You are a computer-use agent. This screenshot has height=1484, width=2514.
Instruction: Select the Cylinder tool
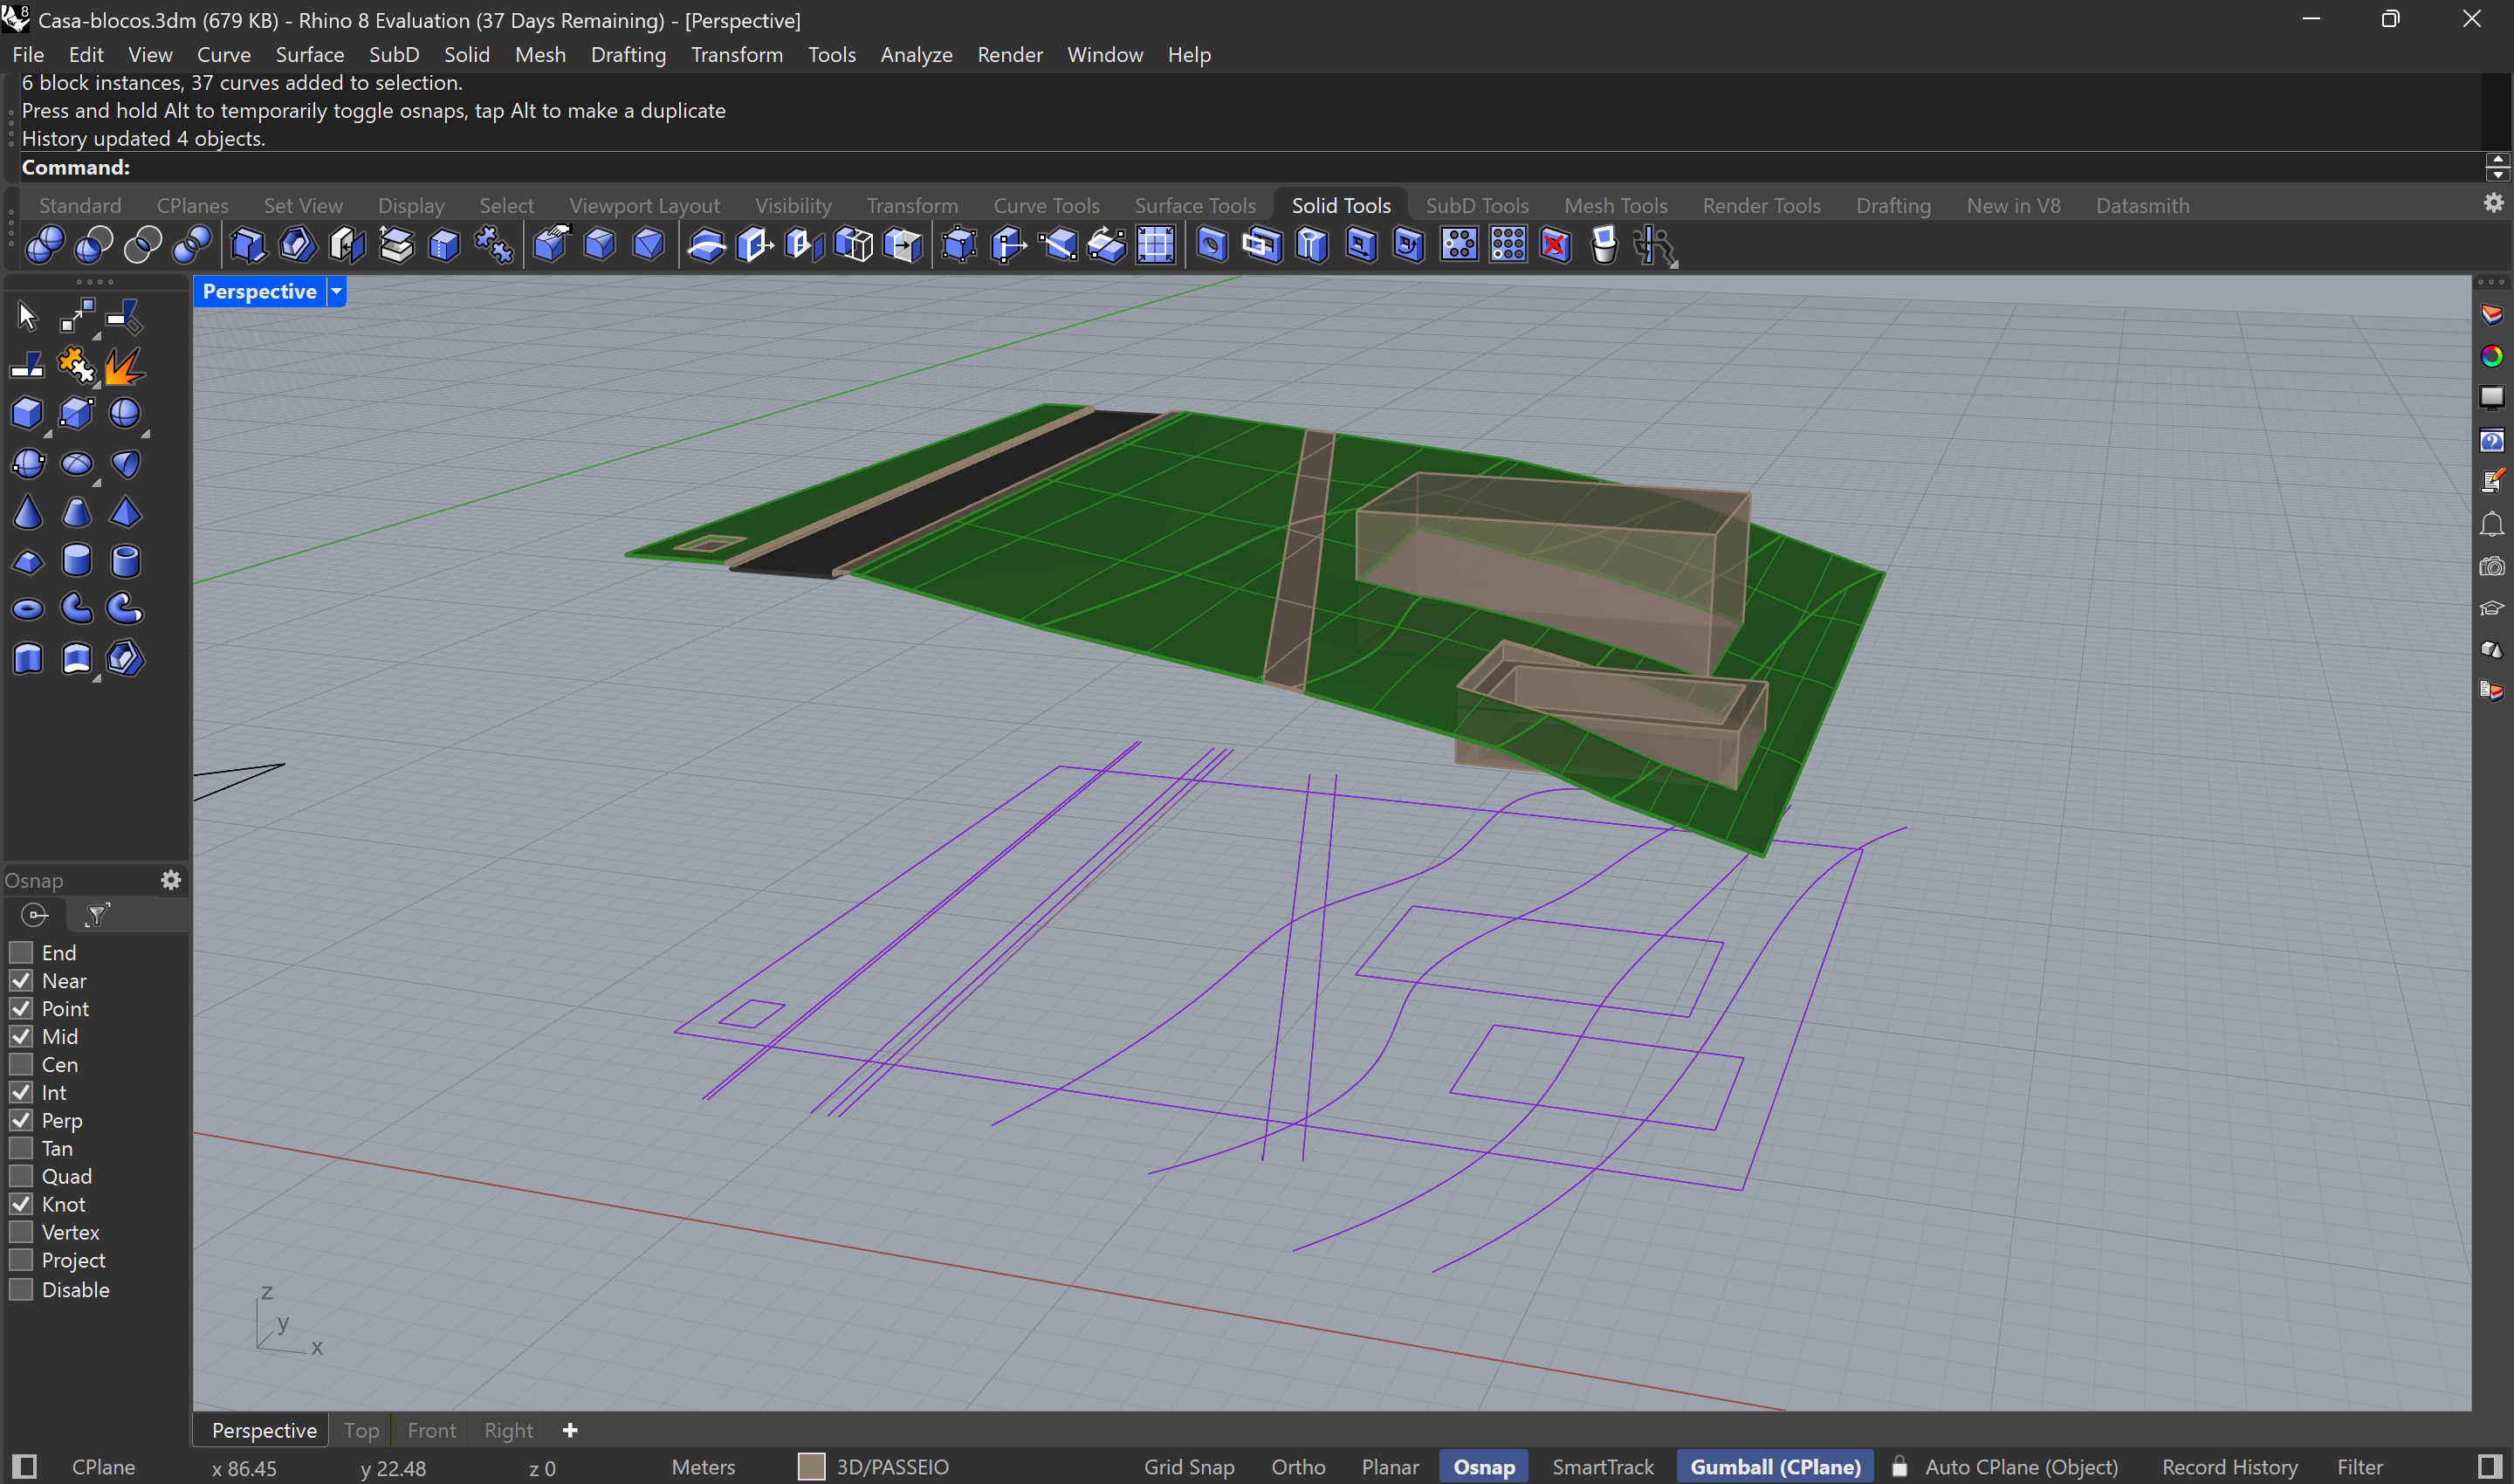click(x=77, y=561)
